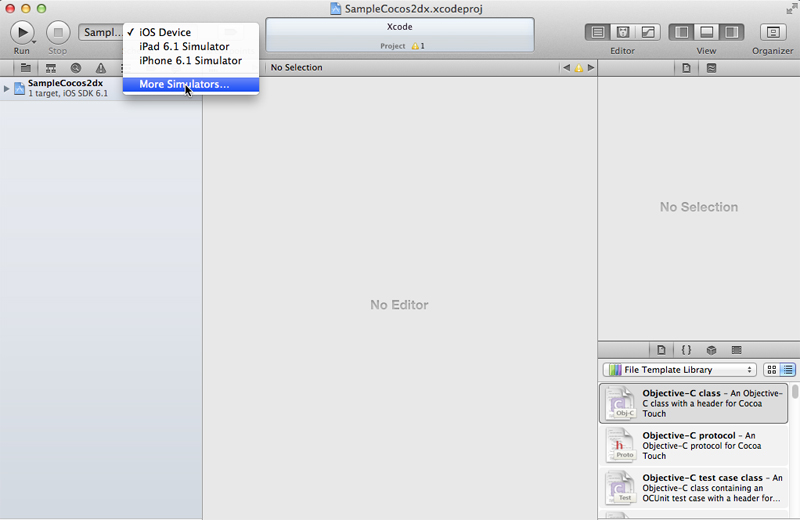Show the File inspector
800x520 pixels.
click(686, 68)
